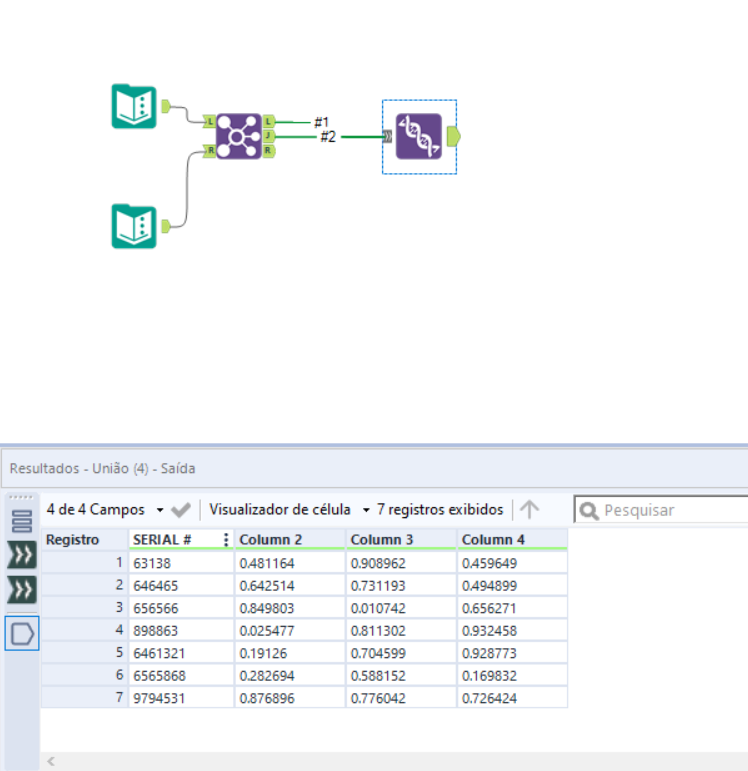Select cell with serial 646465
748x771 pixels.
click(181, 586)
